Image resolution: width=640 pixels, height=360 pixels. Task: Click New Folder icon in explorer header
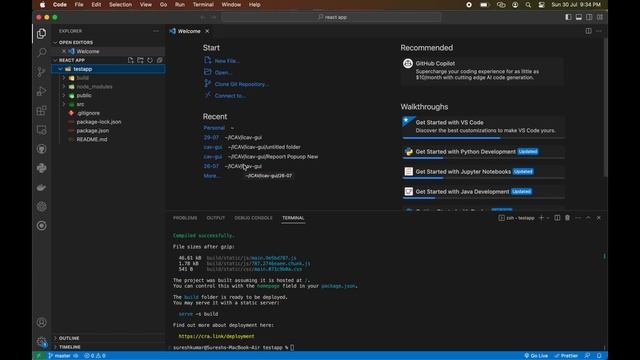point(140,60)
